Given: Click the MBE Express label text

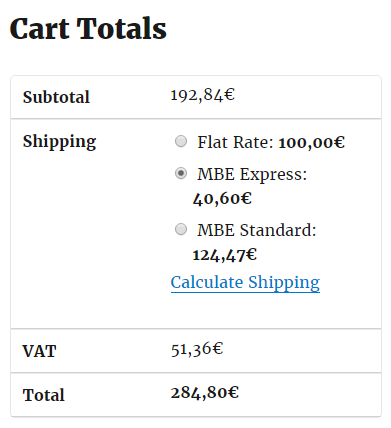Looking at the screenshot, I should click(x=252, y=174).
